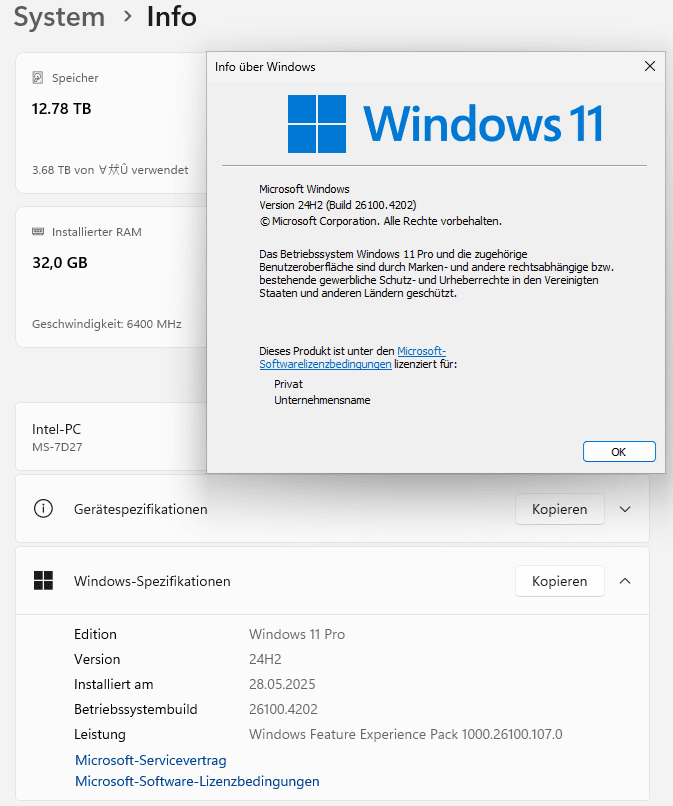Click the Installierter RAM icon

(38, 232)
